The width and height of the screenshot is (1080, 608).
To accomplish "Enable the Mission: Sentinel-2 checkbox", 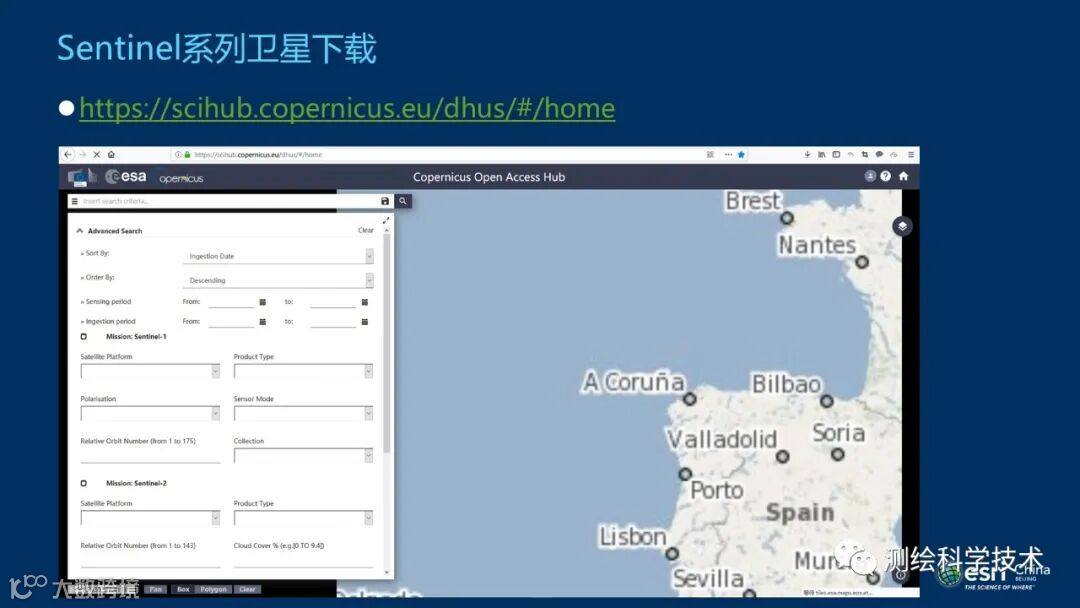I will [x=84, y=483].
